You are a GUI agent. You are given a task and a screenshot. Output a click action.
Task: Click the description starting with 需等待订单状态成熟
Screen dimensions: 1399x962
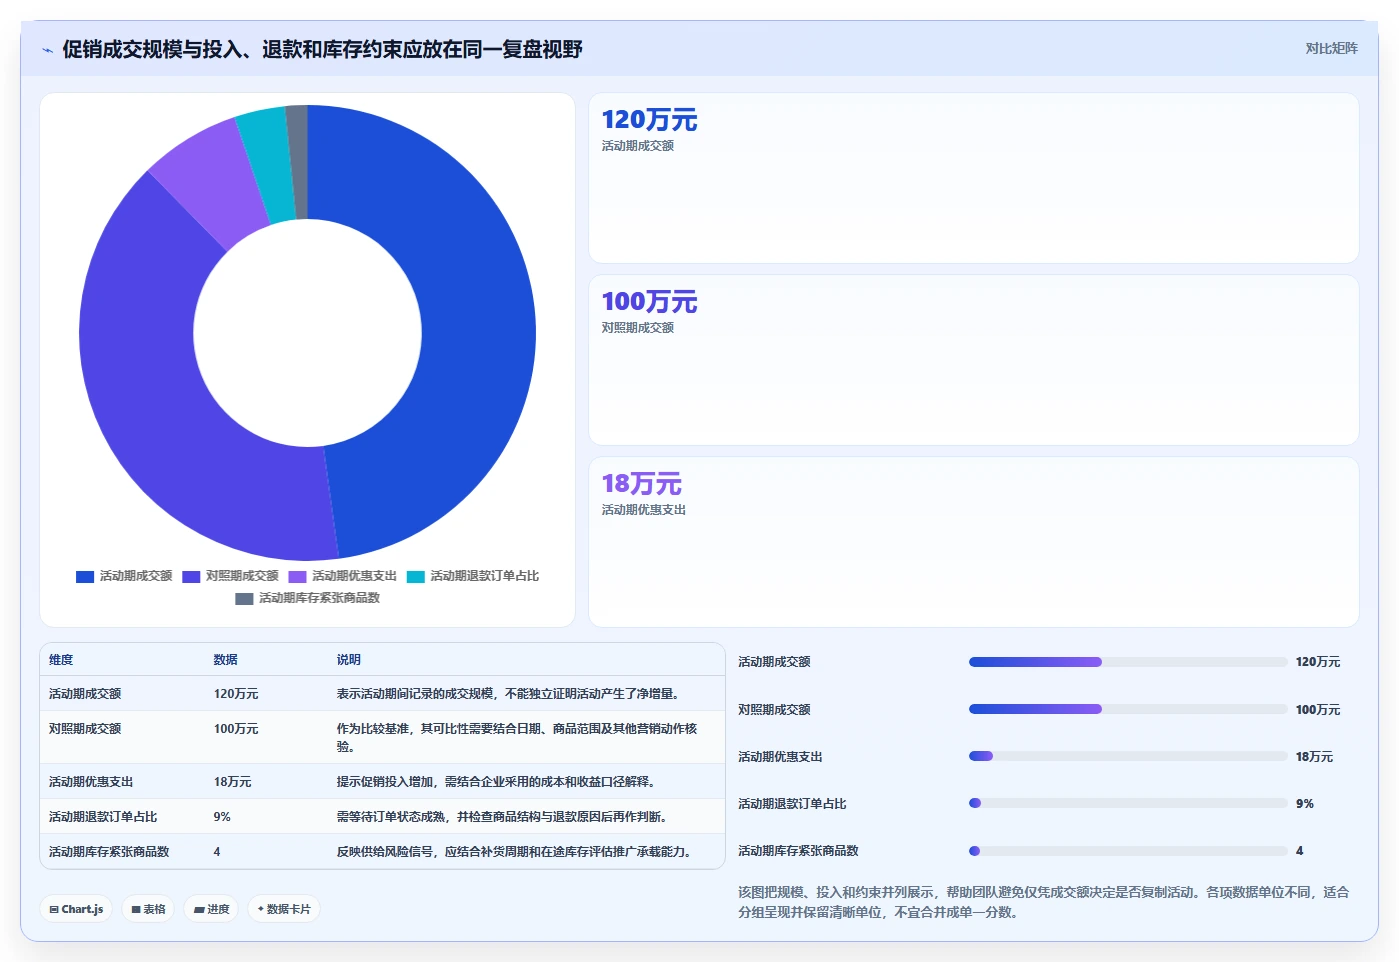[x=505, y=817]
